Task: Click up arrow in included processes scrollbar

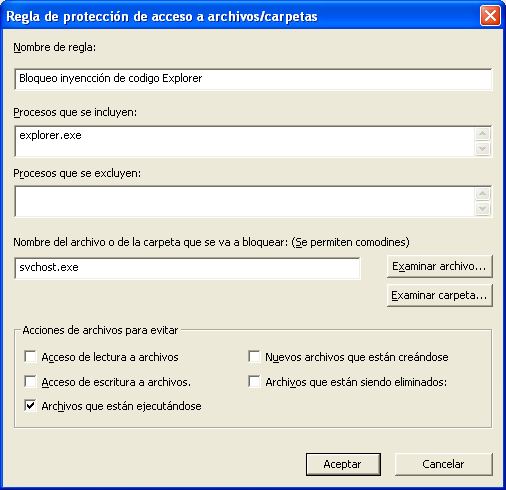Action: point(482,134)
